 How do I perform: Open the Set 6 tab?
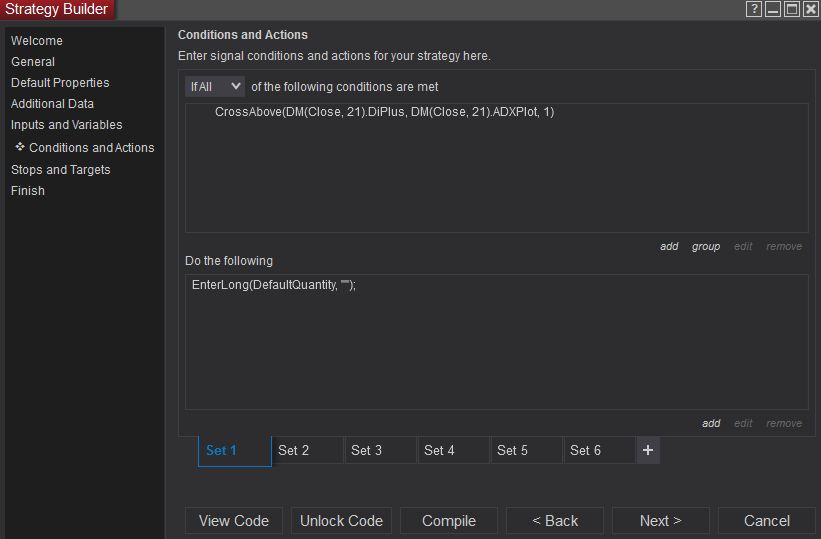[585, 451]
